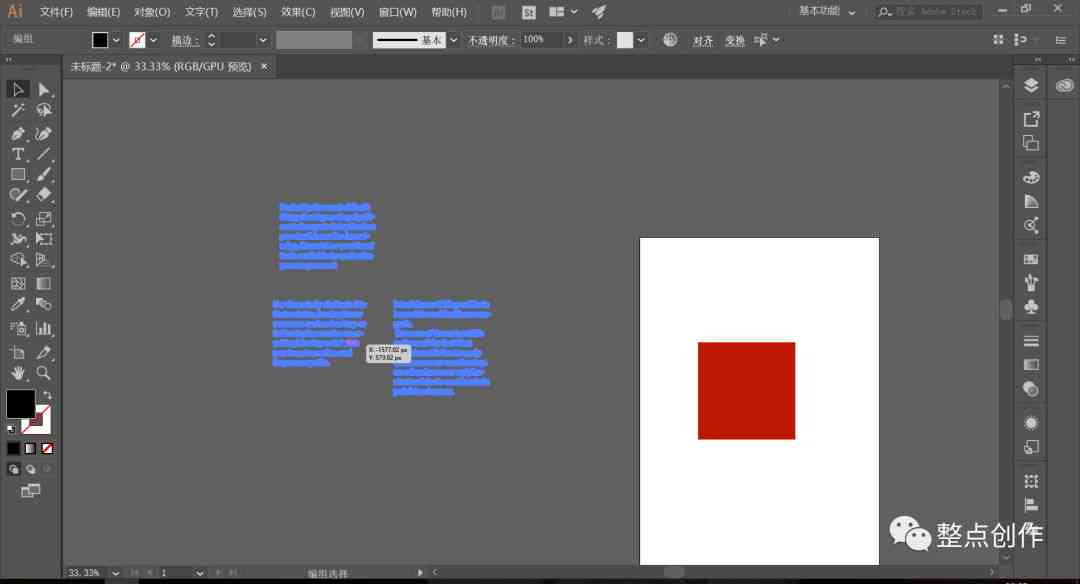
Task: Activate the Rotate tool
Action: pyautogui.click(x=18, y=219)
